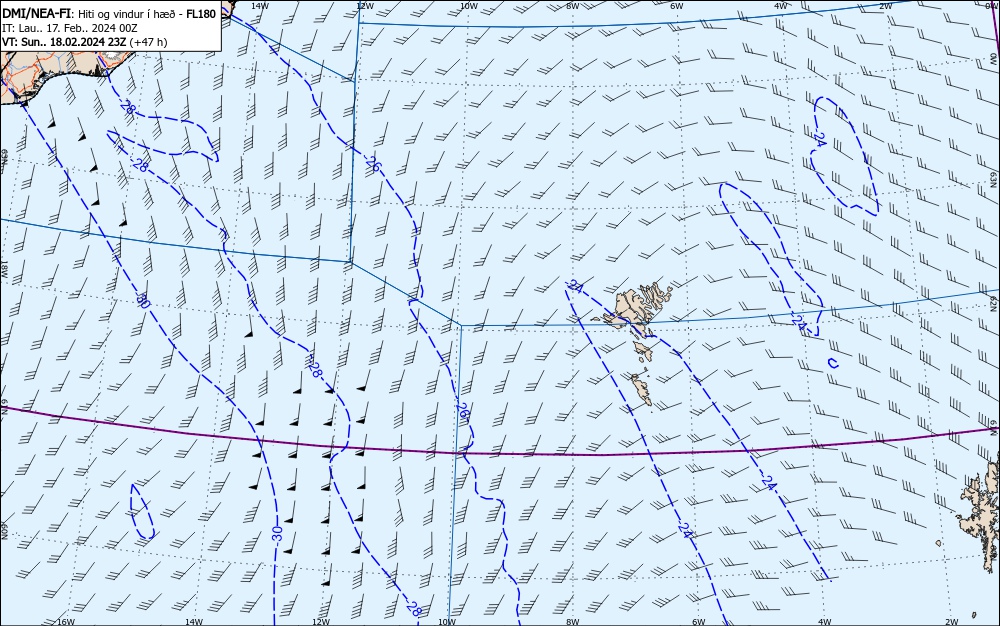This screenshot has height=626, width=1000.
Task: Click the '26' isotherm label just above the purple line
Action: [462, 412]
